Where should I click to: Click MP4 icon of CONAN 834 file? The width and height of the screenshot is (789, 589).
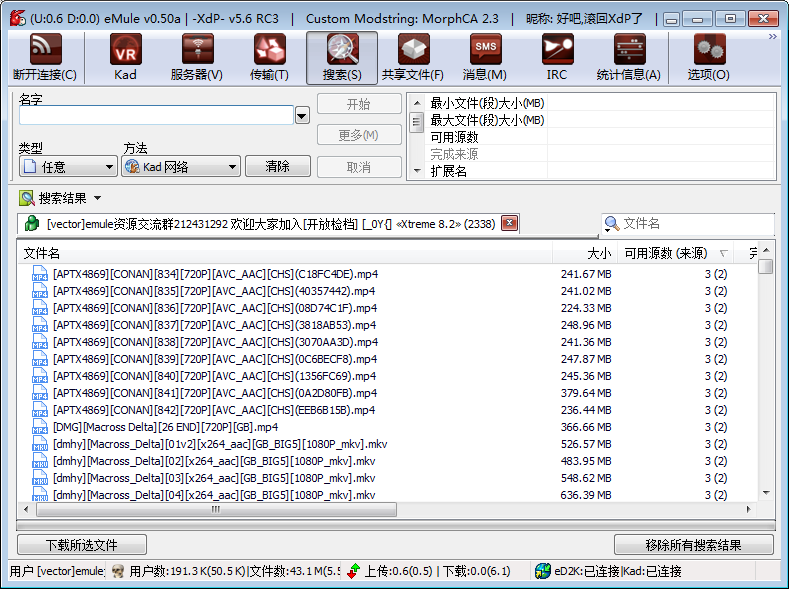(x=40, y=274)
